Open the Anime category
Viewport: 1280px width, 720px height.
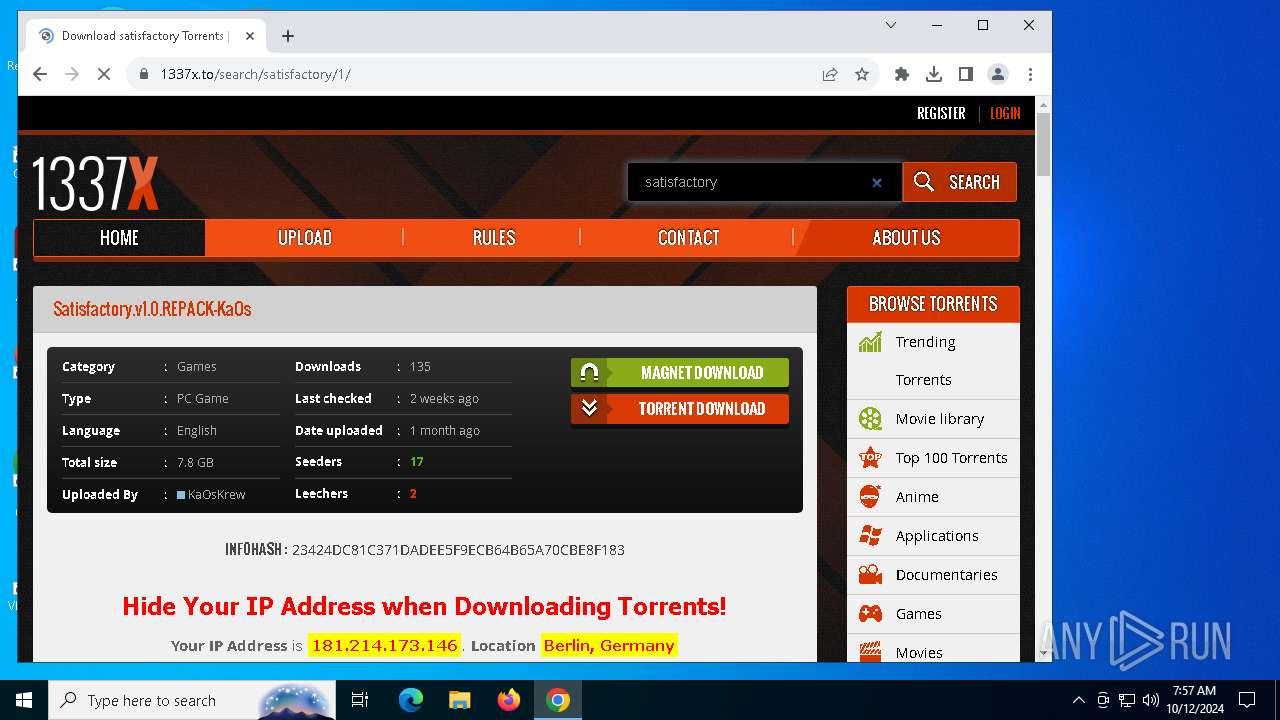(917, 497)
